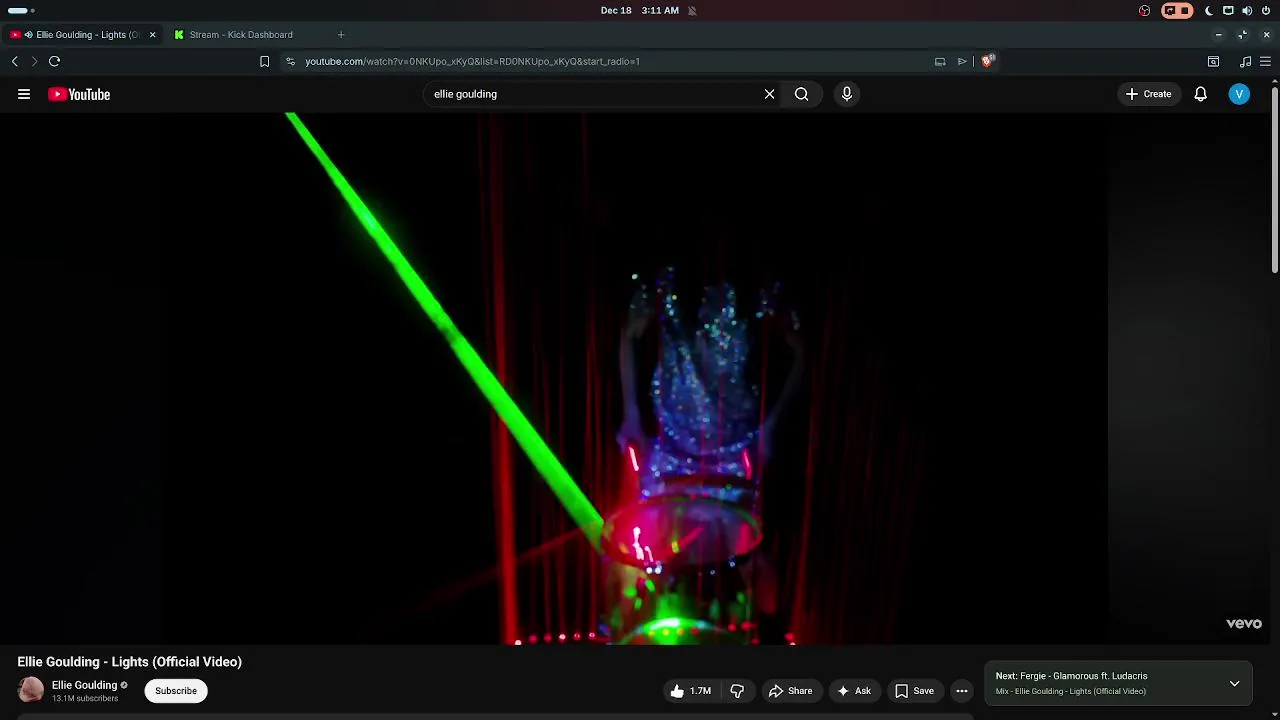Go to YouTube home via logo
1280x720 pixels.
[x=79, y=94]
